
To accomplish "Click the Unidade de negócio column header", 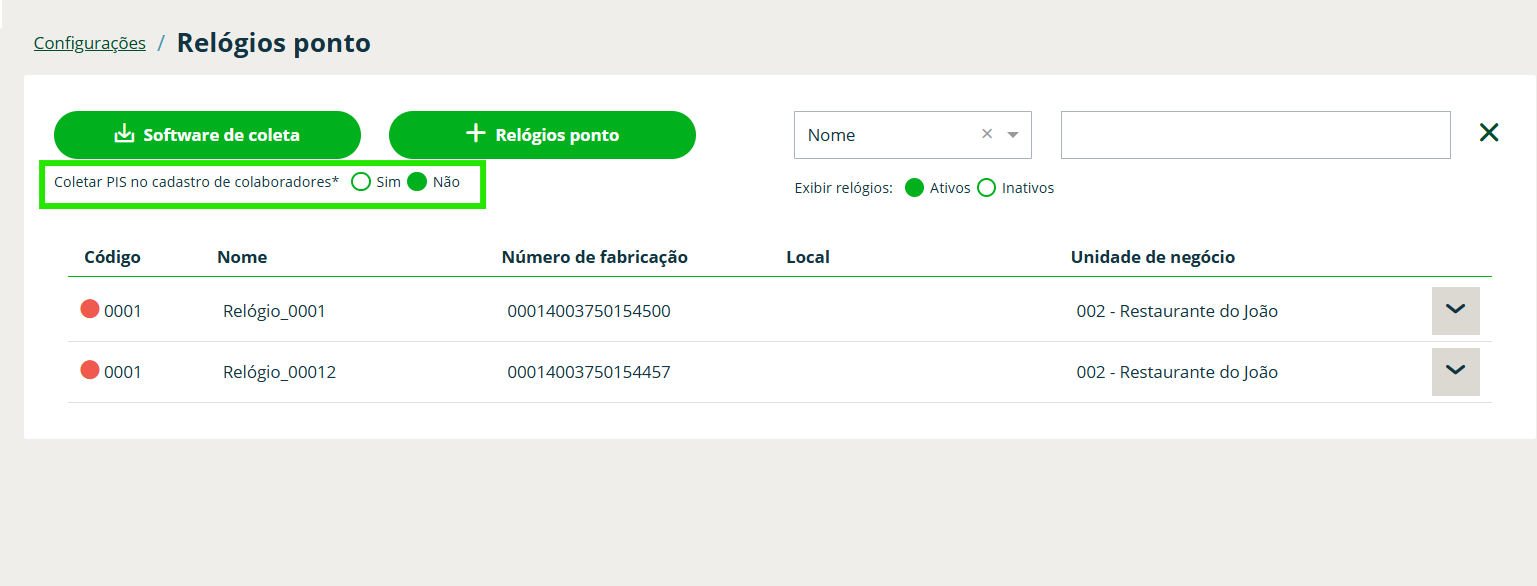I will (1152, 257).
